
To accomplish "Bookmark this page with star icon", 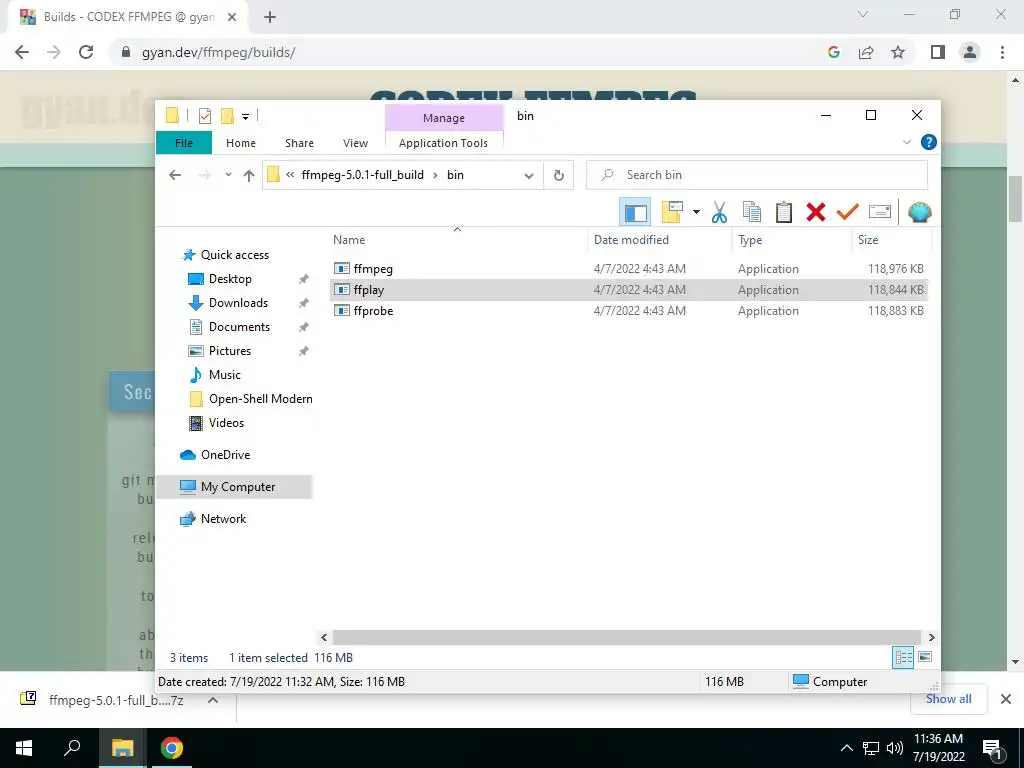I will coord(899,52).
